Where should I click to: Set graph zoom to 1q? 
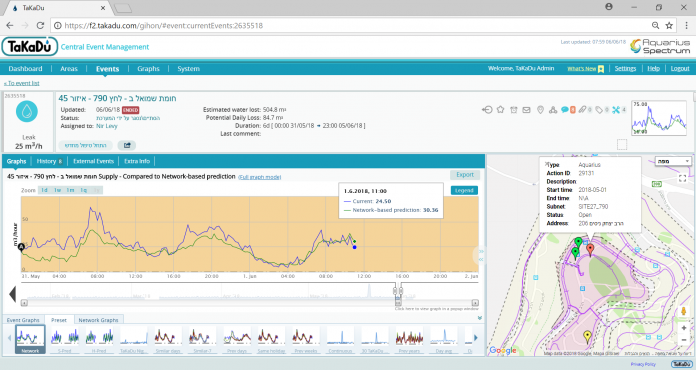pyautogui.click(x=83, y=190)
